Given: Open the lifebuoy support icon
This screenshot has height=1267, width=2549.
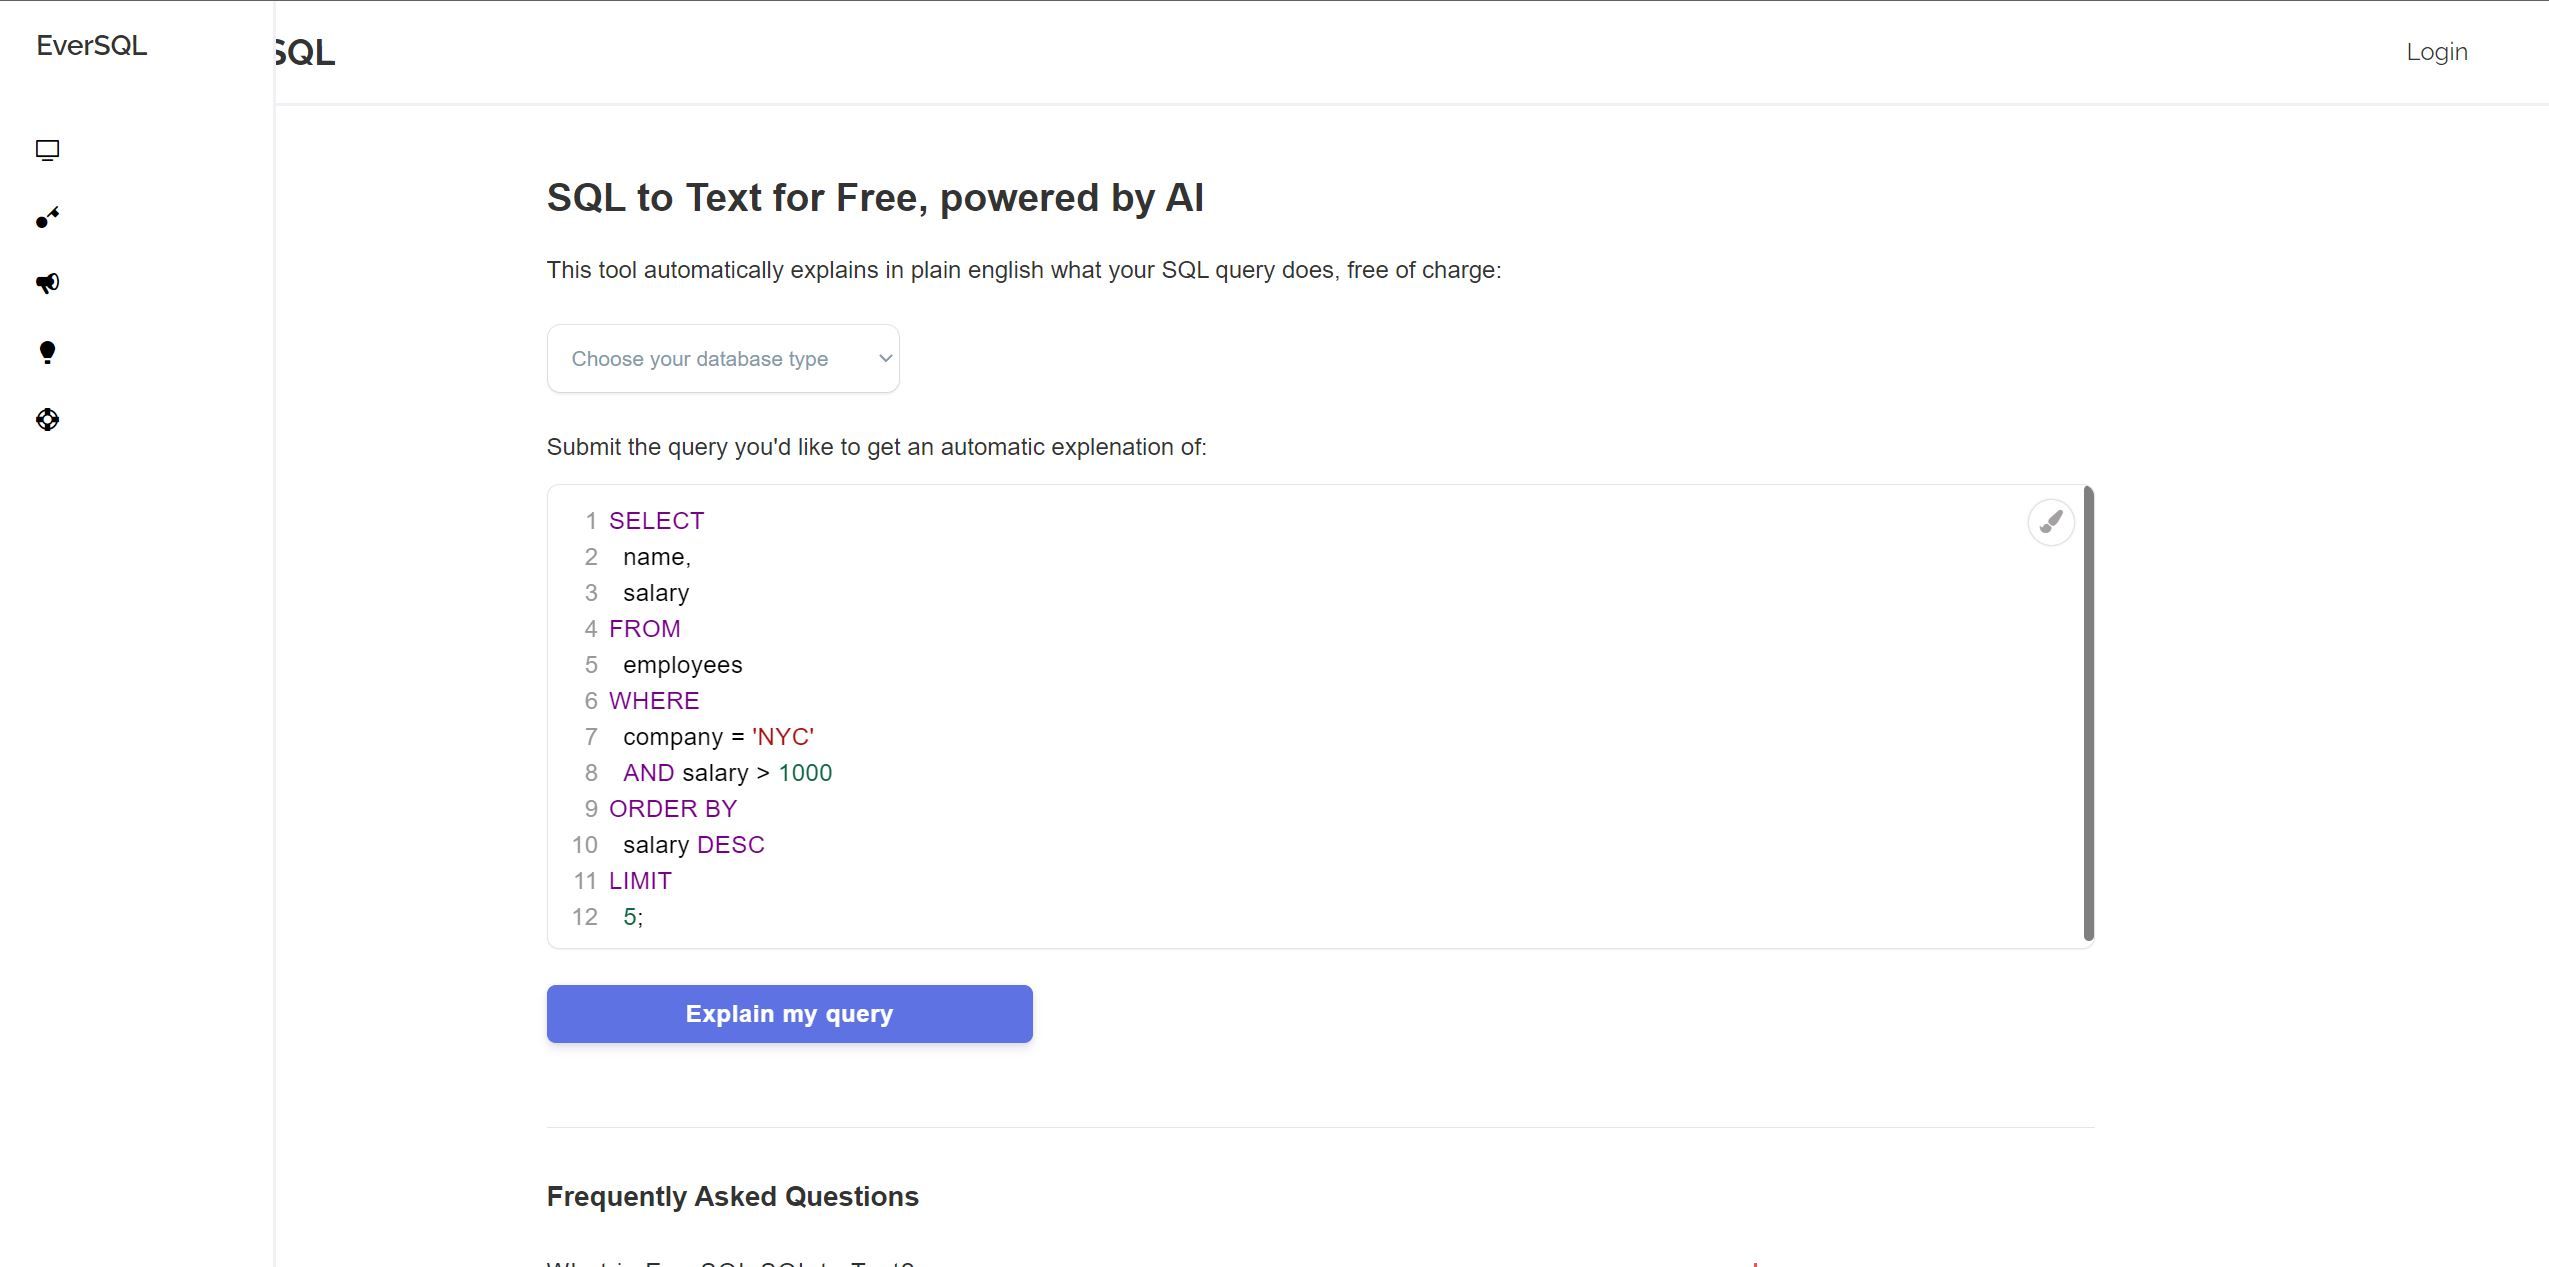Looking at the screenshot, I should pos(47,420).
